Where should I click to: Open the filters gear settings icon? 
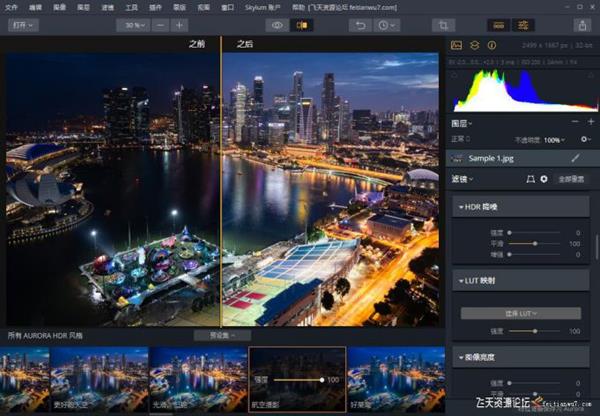pyautogui.click(x=544, y=179)
